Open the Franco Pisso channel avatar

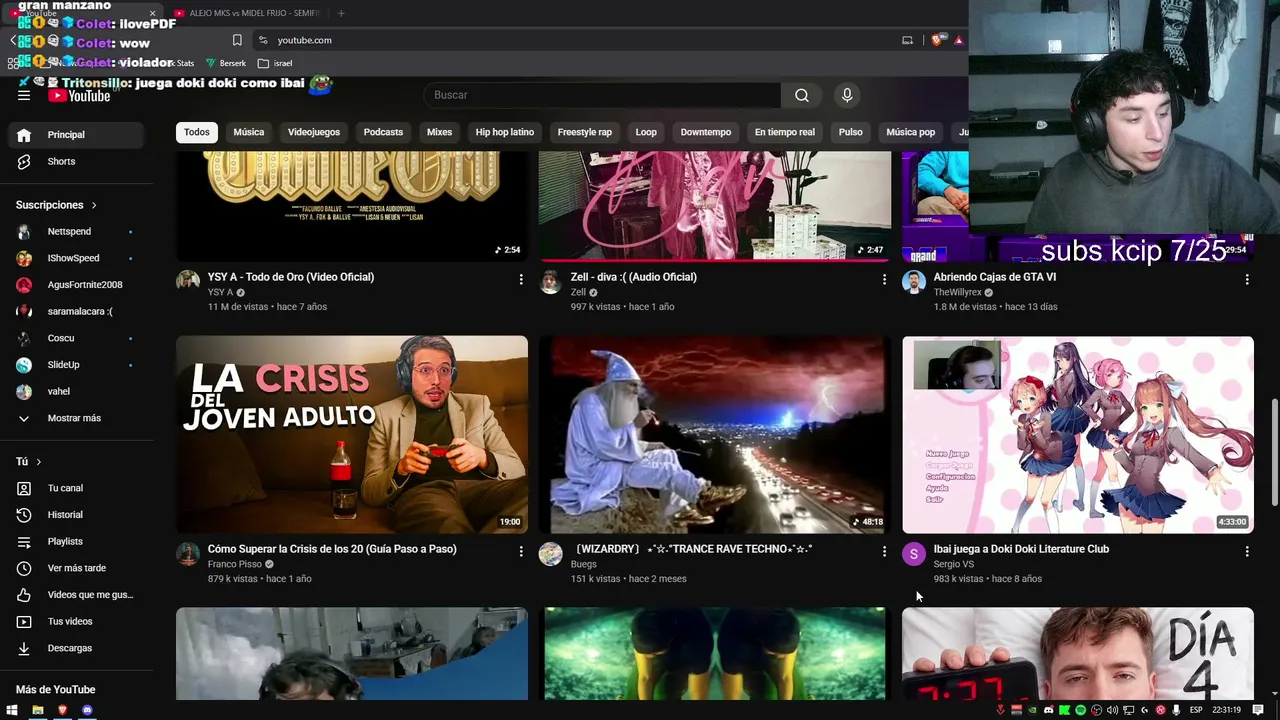(x=188, y=553)
